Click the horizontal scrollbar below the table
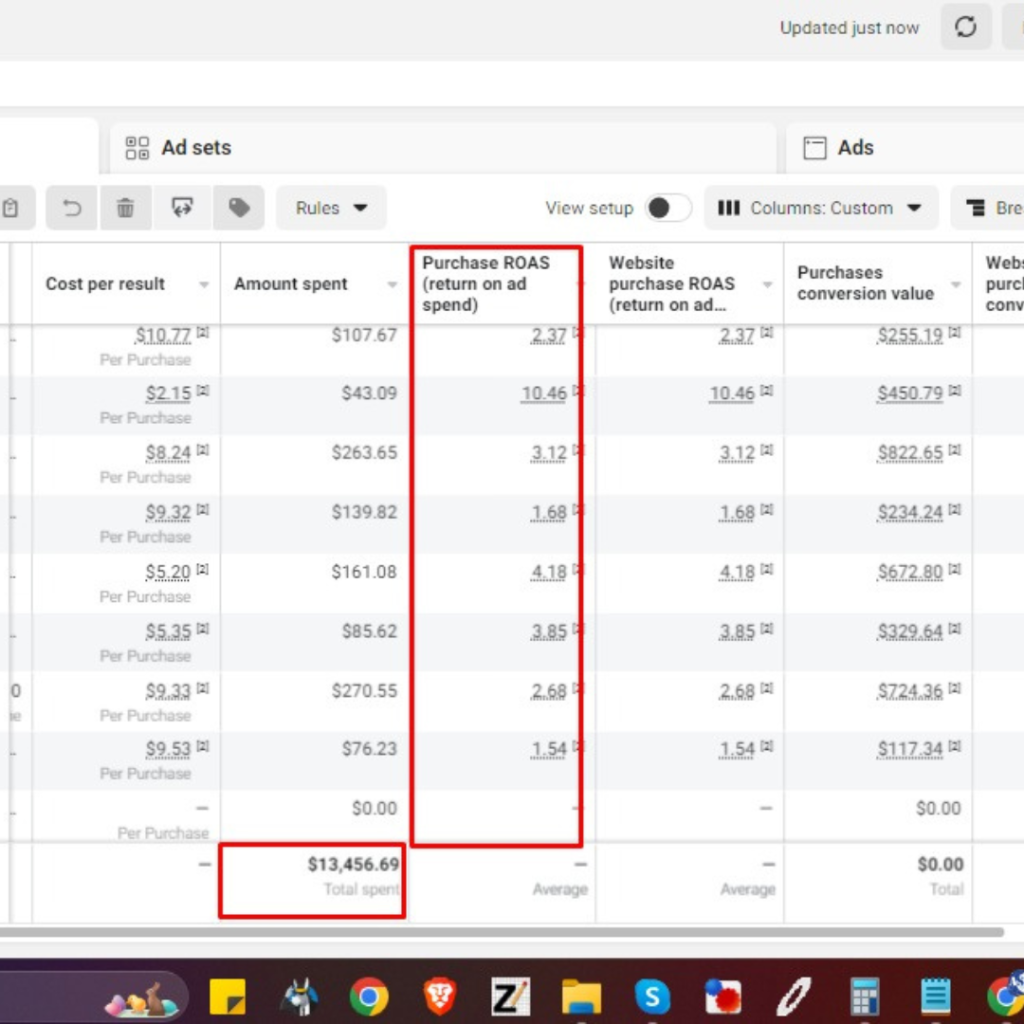 pos(500,932)
